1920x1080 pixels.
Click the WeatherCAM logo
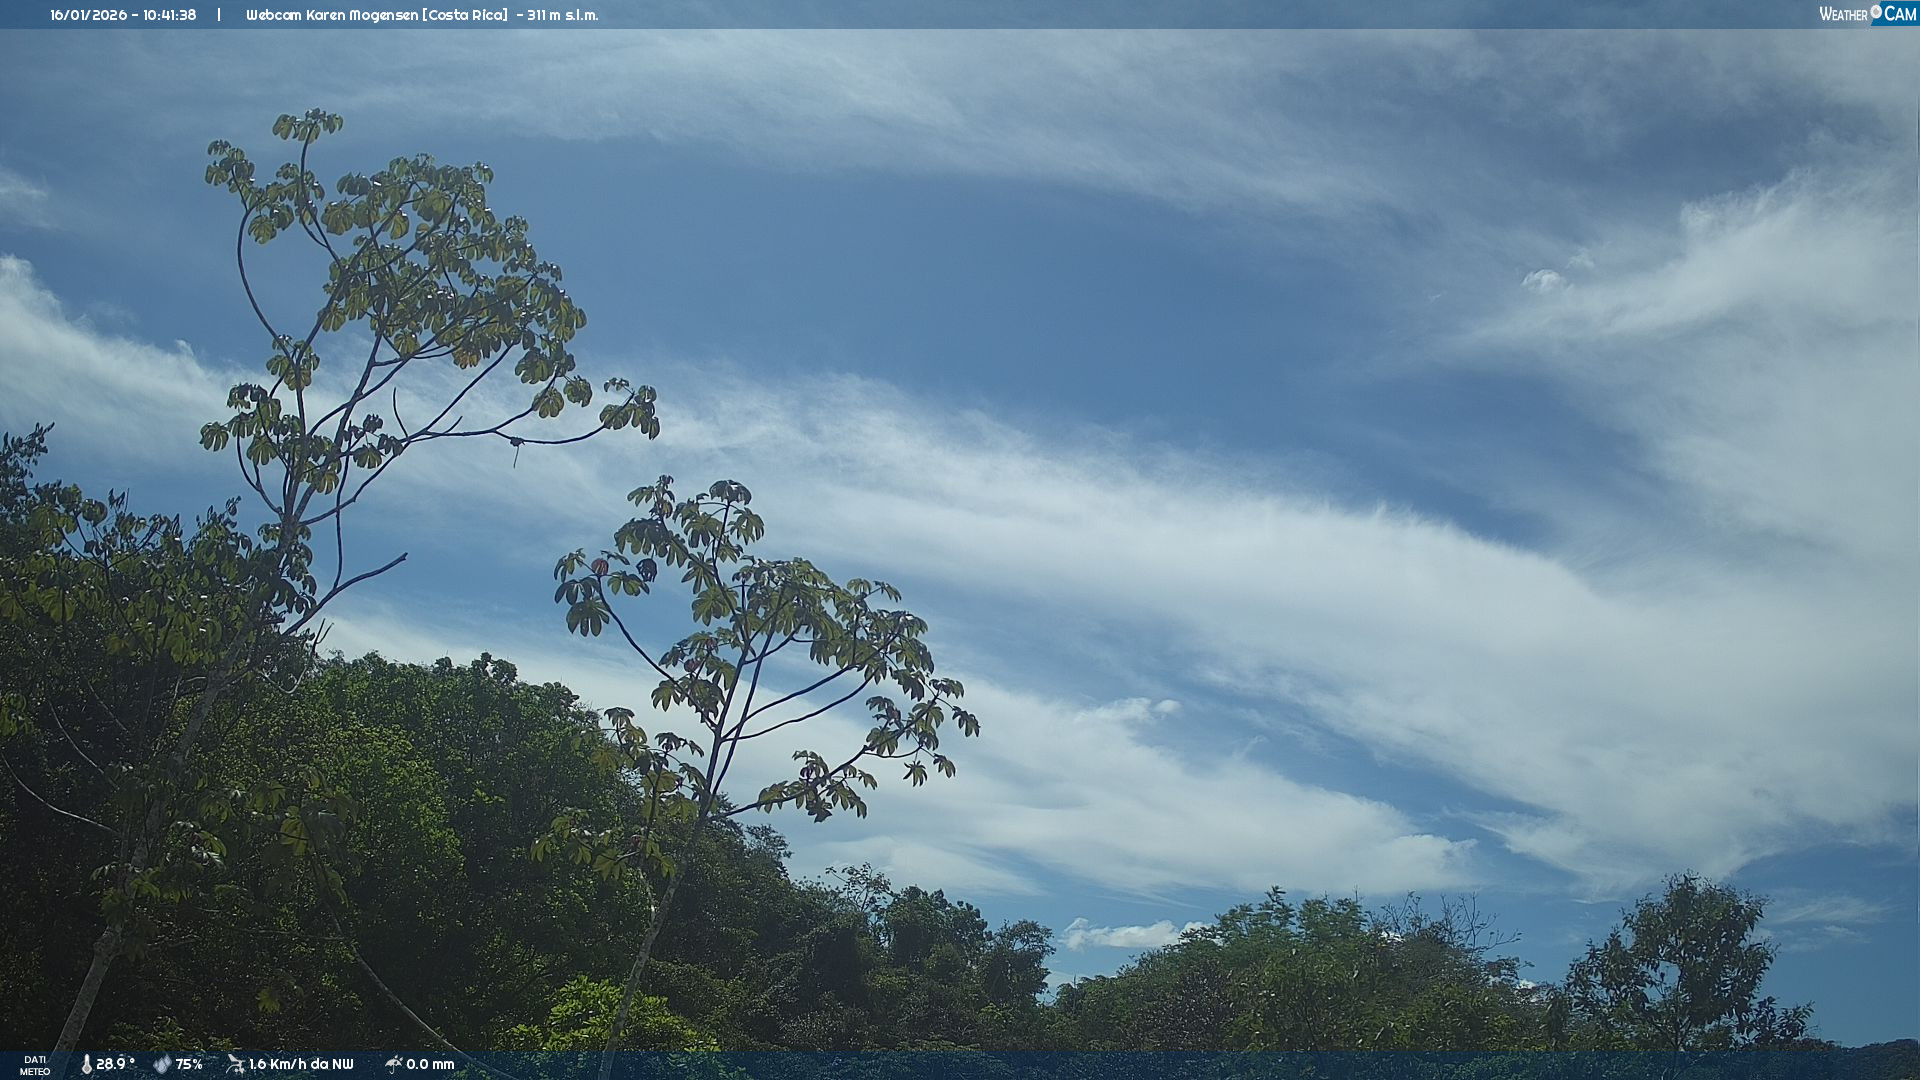1867,14
